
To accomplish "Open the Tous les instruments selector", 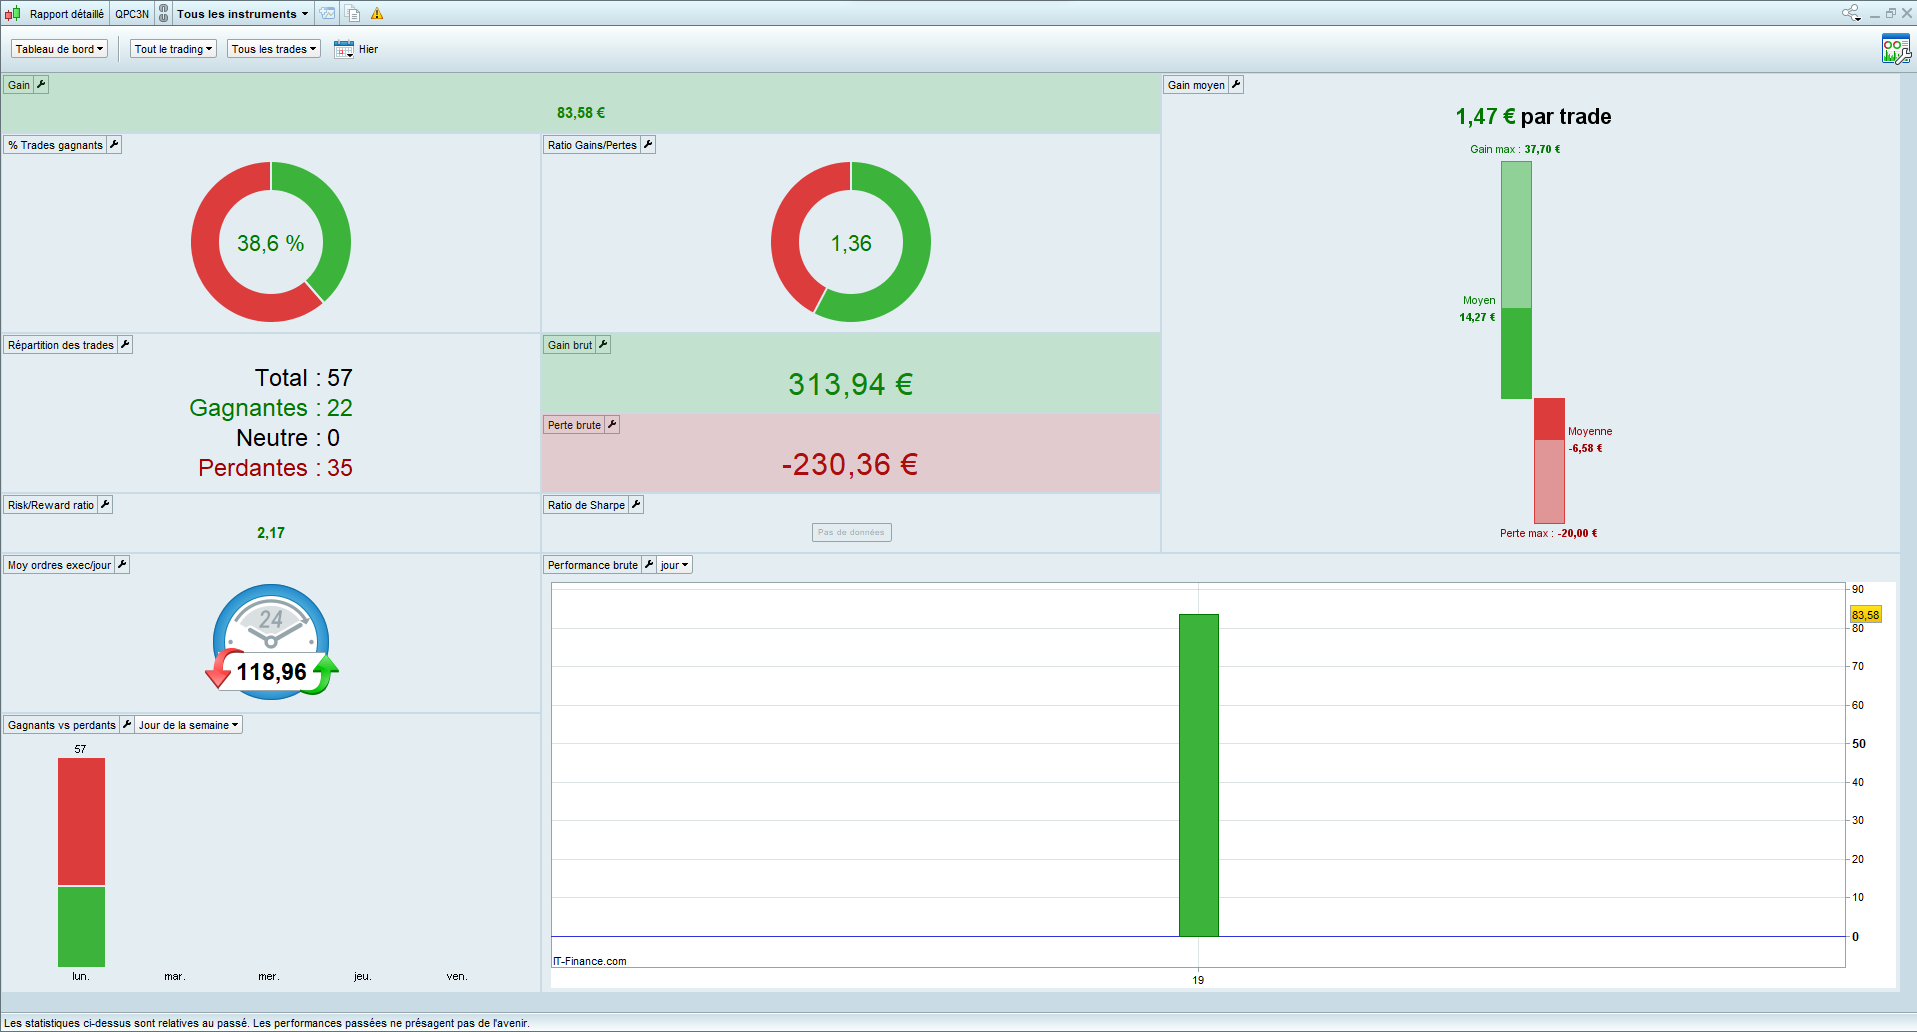I will pyautogui.click(x=243, y=14).
